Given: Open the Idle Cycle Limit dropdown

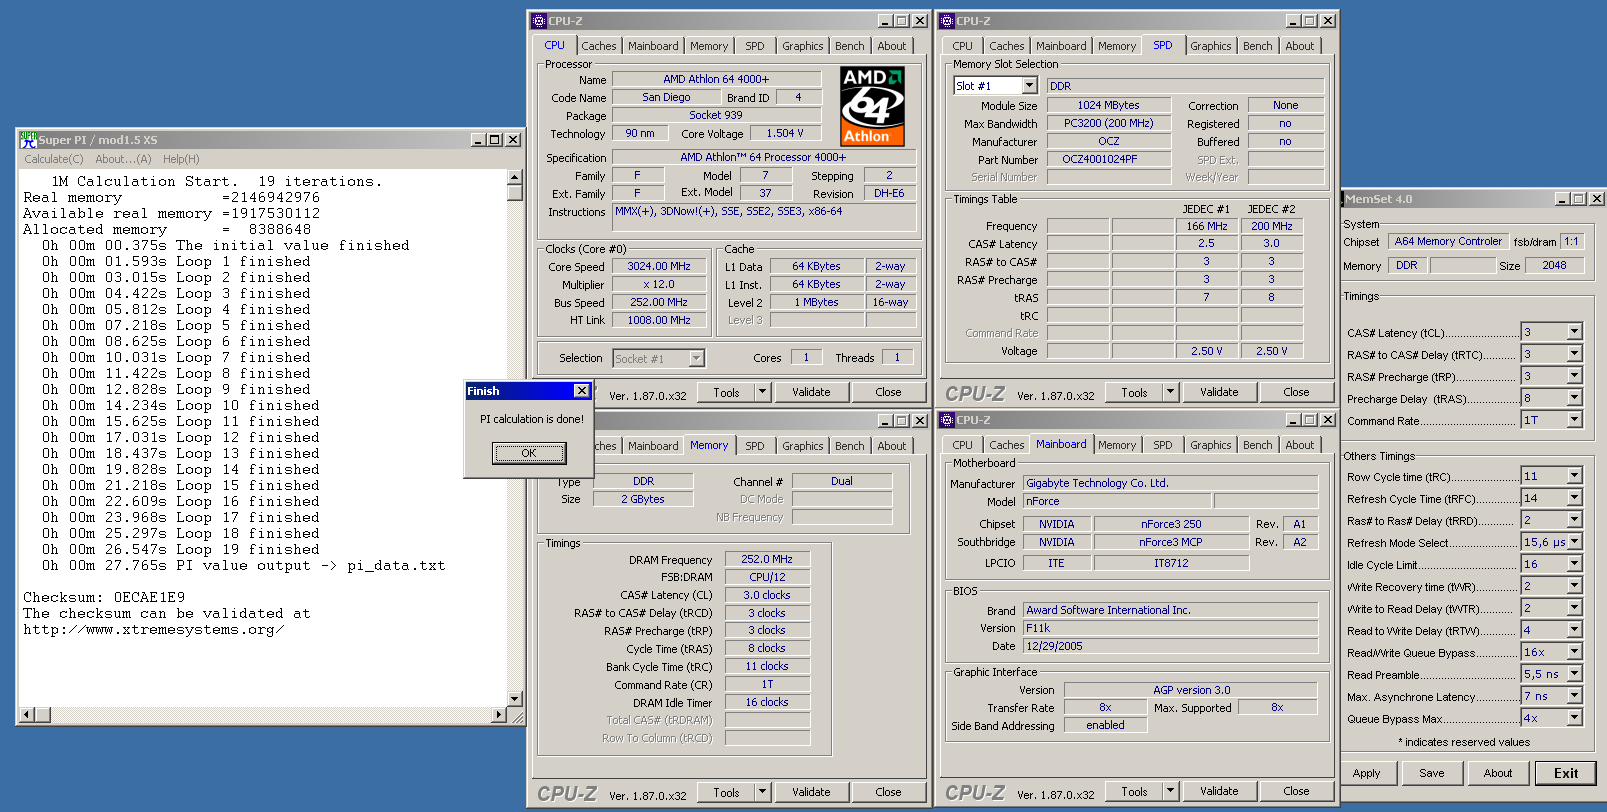Looking at the screenshot, I should 1574,564.
